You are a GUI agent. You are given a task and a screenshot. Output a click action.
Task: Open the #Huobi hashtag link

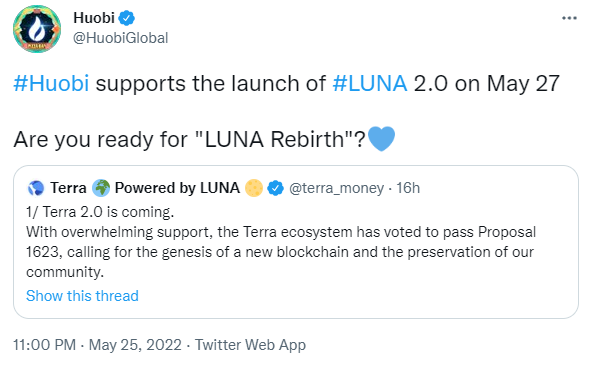pos(51,83)
